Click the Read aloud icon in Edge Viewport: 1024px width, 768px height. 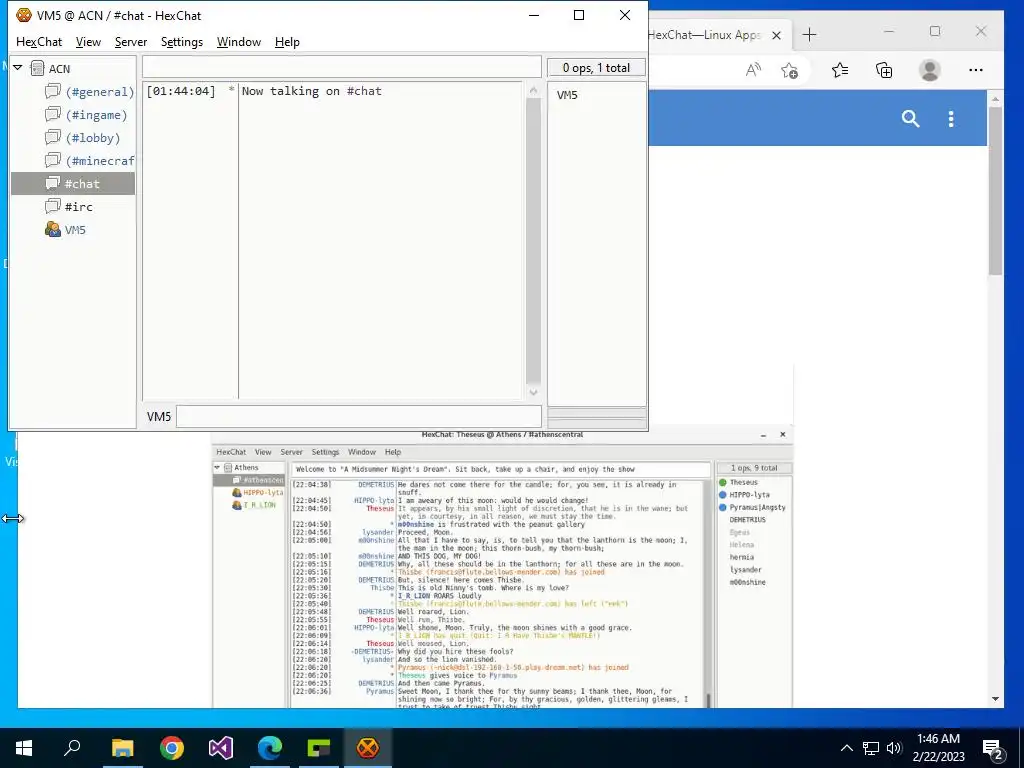point(753,70)
